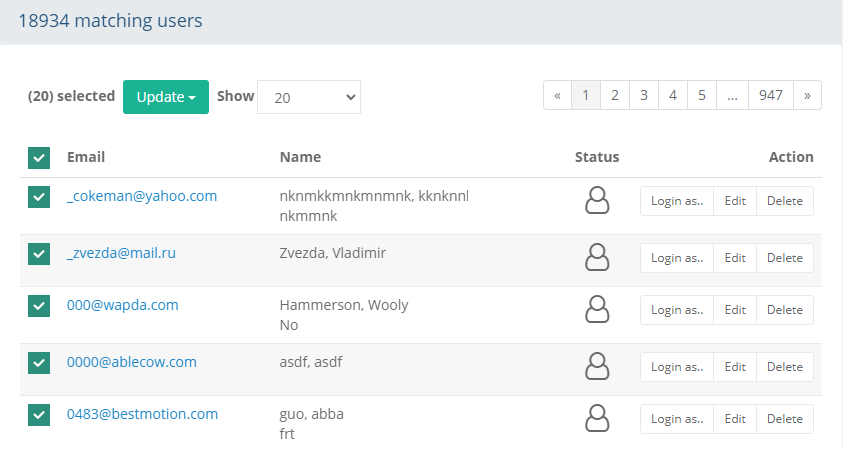Open the _zvezda@mail.ru email link
The width and height of the screenshot is (843, 449).
(121, 253)
